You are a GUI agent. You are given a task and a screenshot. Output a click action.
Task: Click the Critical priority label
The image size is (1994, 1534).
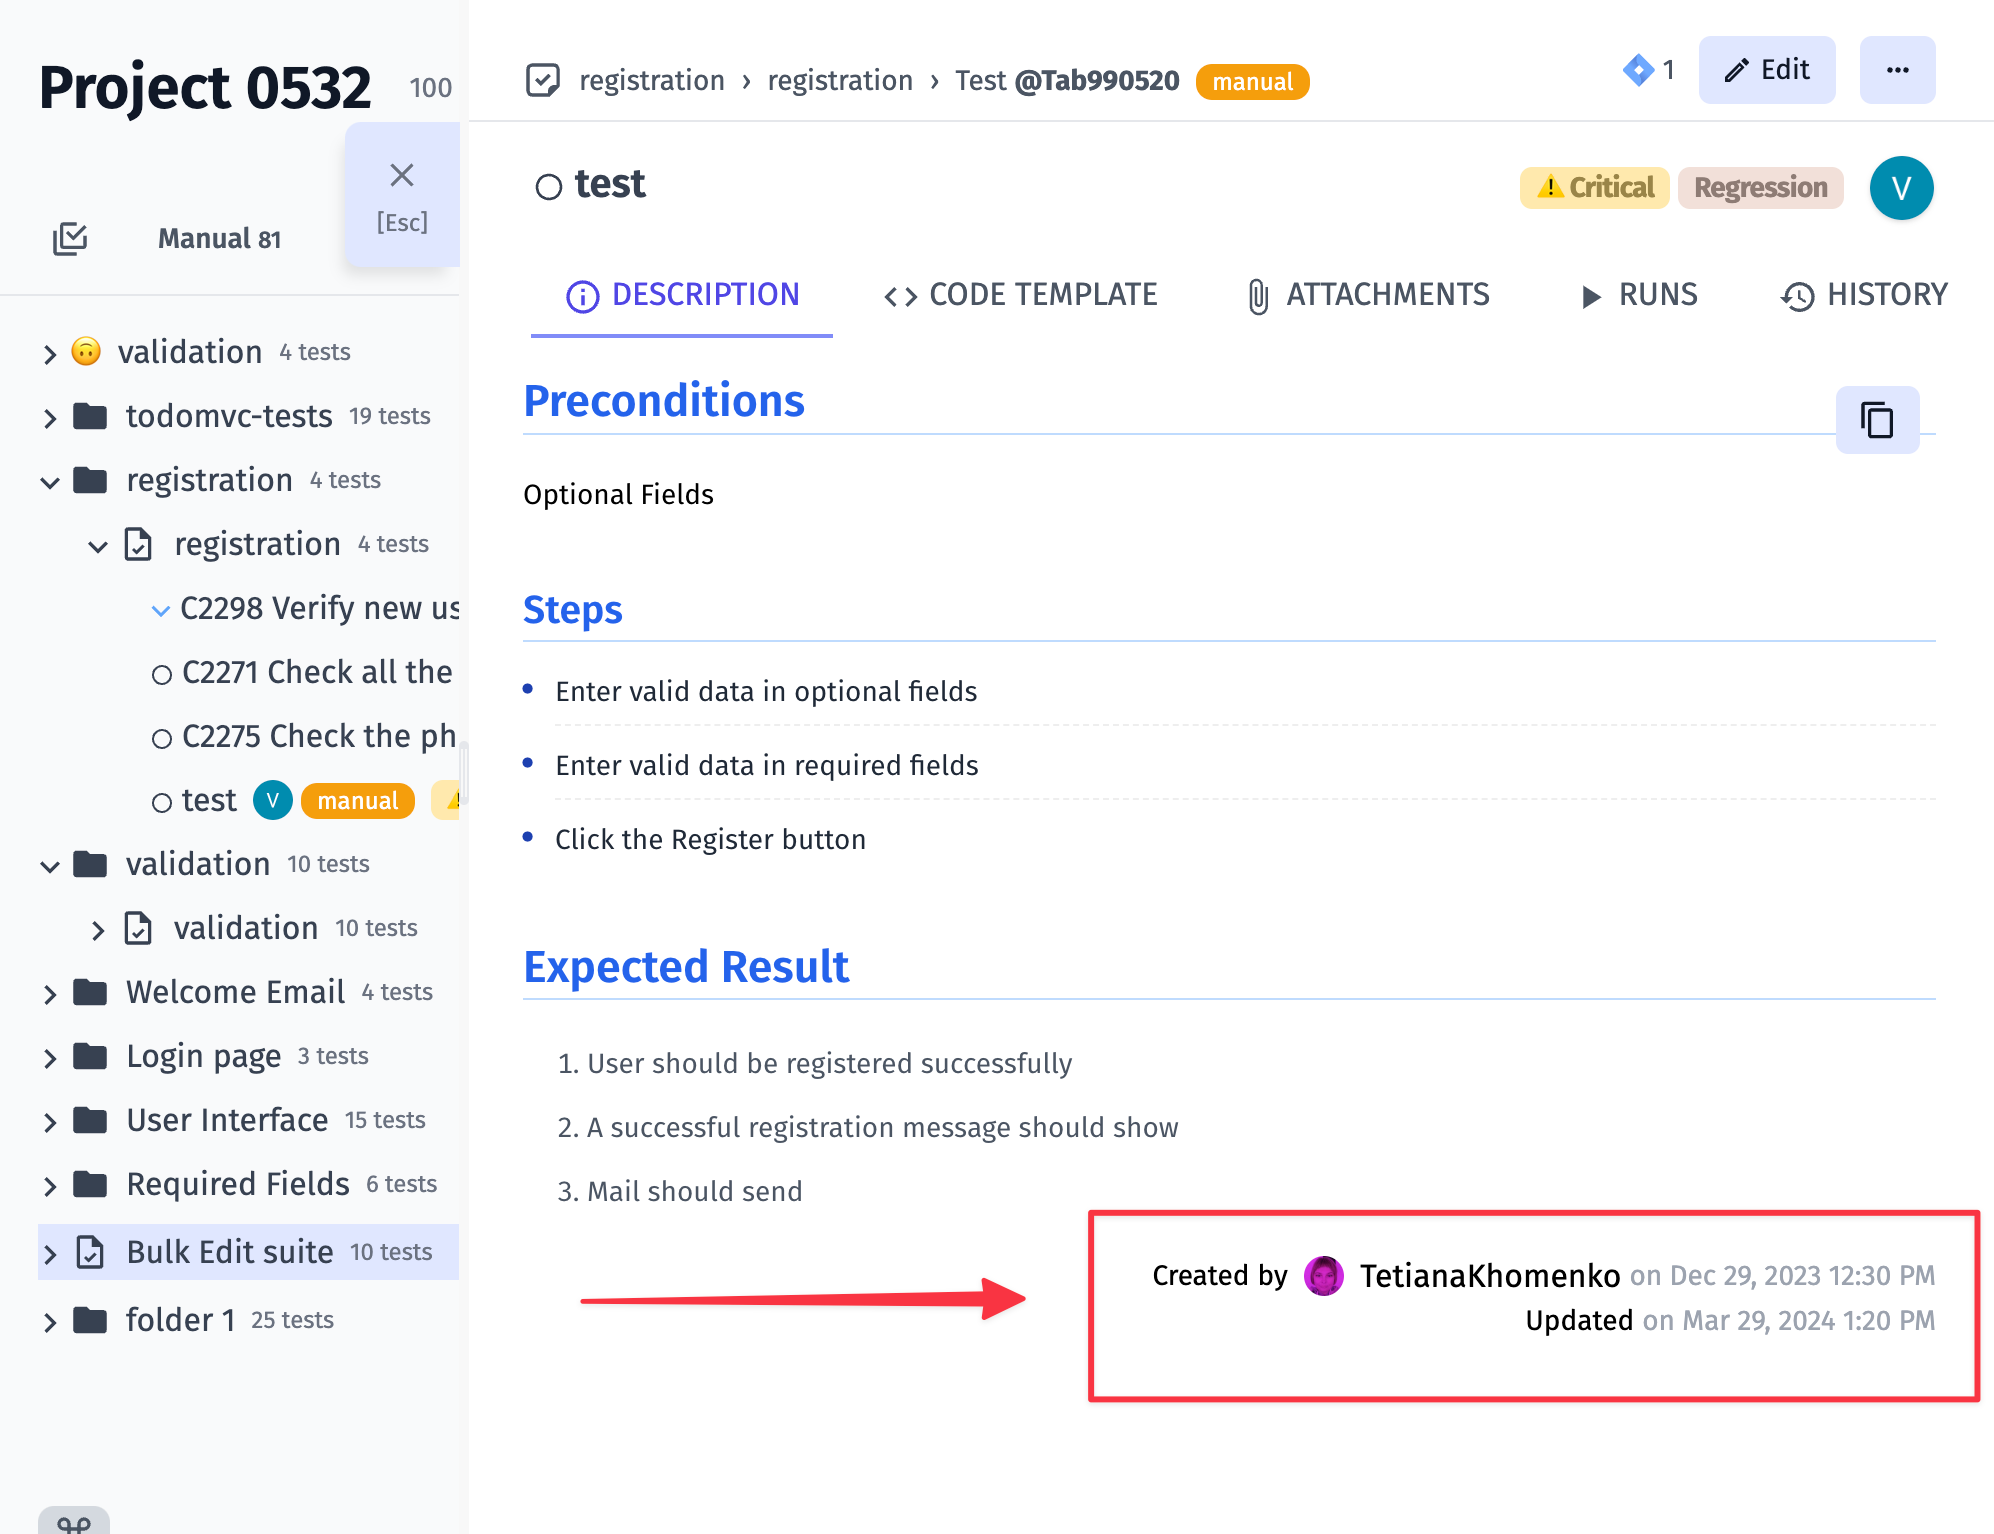click(x=1595, y=188)
